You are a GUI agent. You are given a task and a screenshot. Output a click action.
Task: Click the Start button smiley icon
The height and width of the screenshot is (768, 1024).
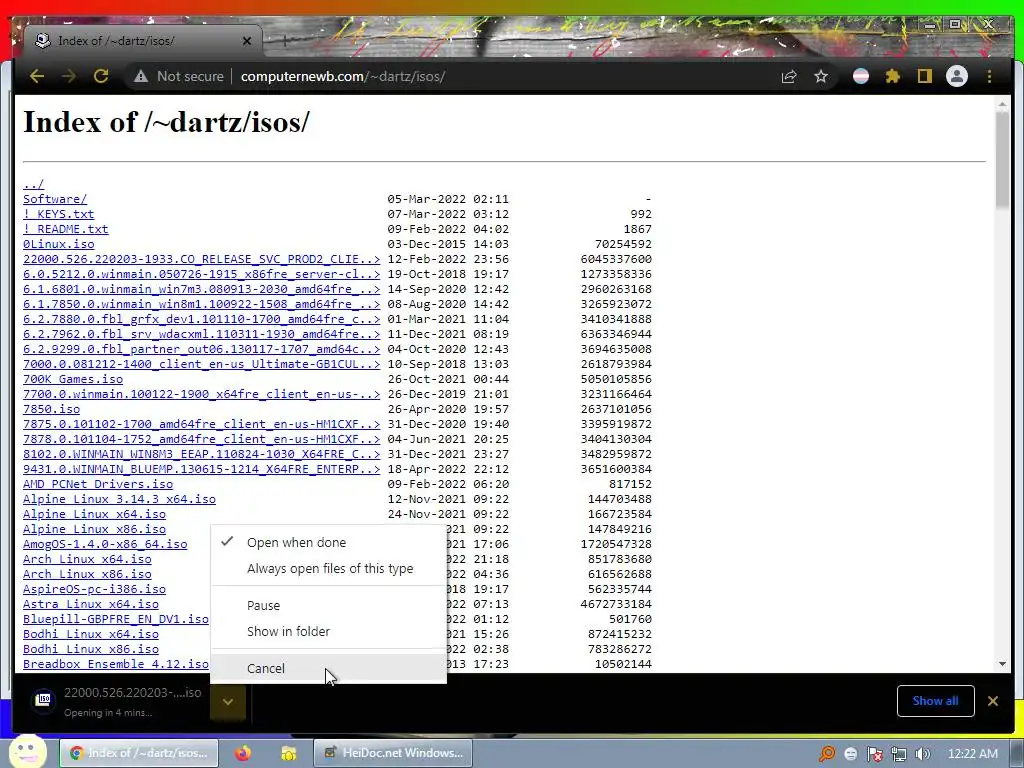pyautogui.click(x=27, y=752)
